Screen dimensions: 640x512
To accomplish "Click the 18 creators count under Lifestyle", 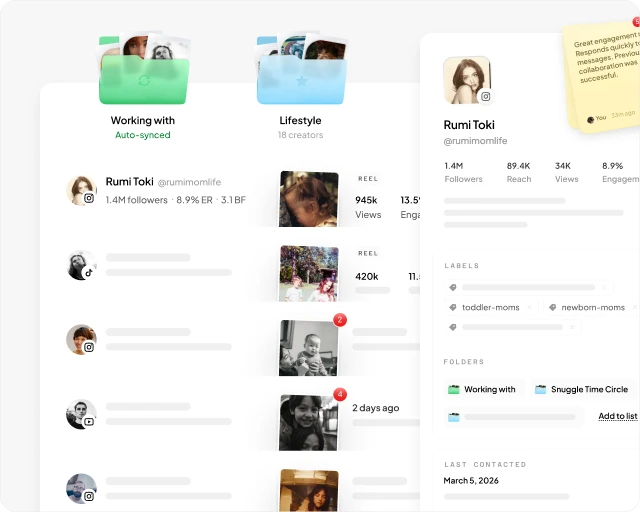I will pos(300,135).
